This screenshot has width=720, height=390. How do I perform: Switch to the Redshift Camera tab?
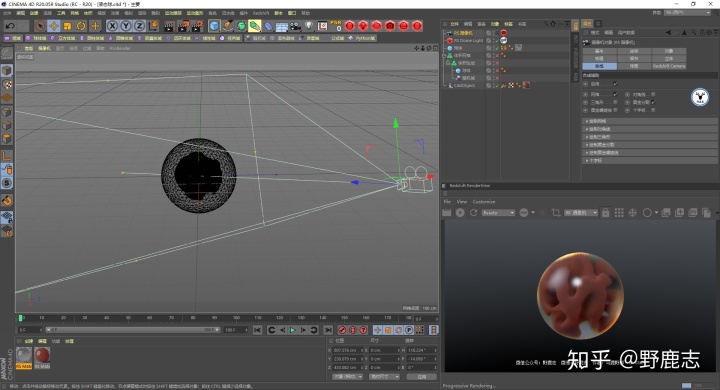669,66
